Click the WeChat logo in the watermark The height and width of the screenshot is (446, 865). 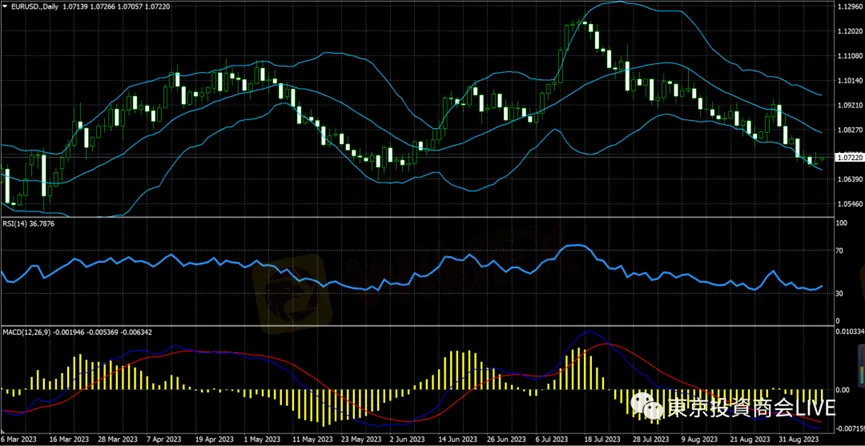click(x=649, y=409)
